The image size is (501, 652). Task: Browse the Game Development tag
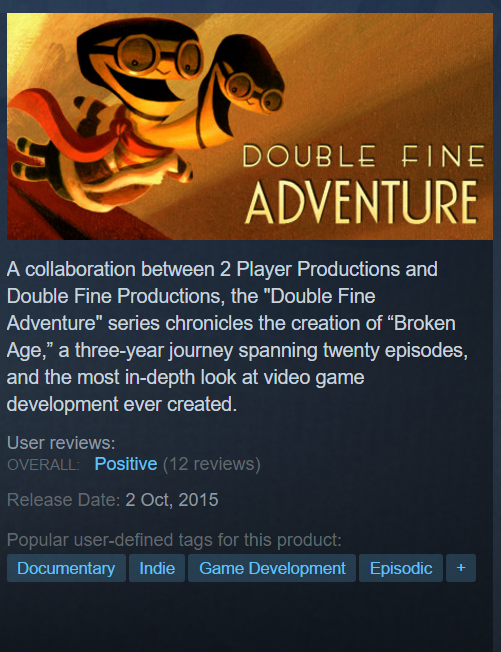(272, 568)
